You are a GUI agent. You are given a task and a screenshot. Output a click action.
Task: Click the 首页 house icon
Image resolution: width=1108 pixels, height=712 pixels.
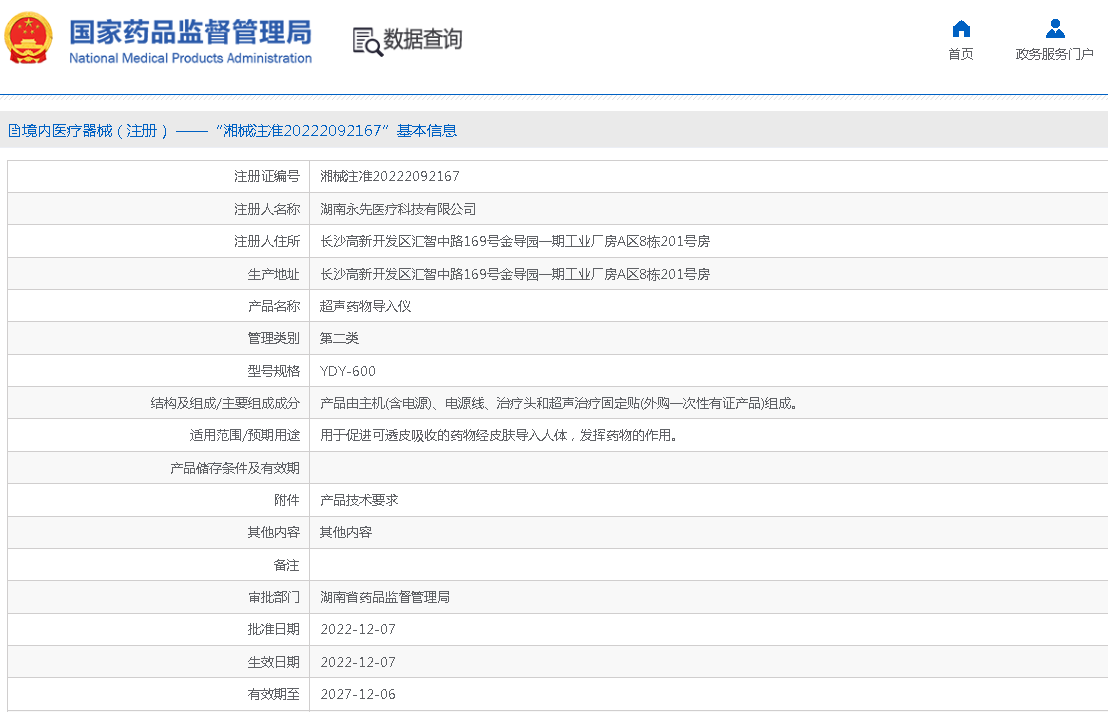[x=961, y=28]
